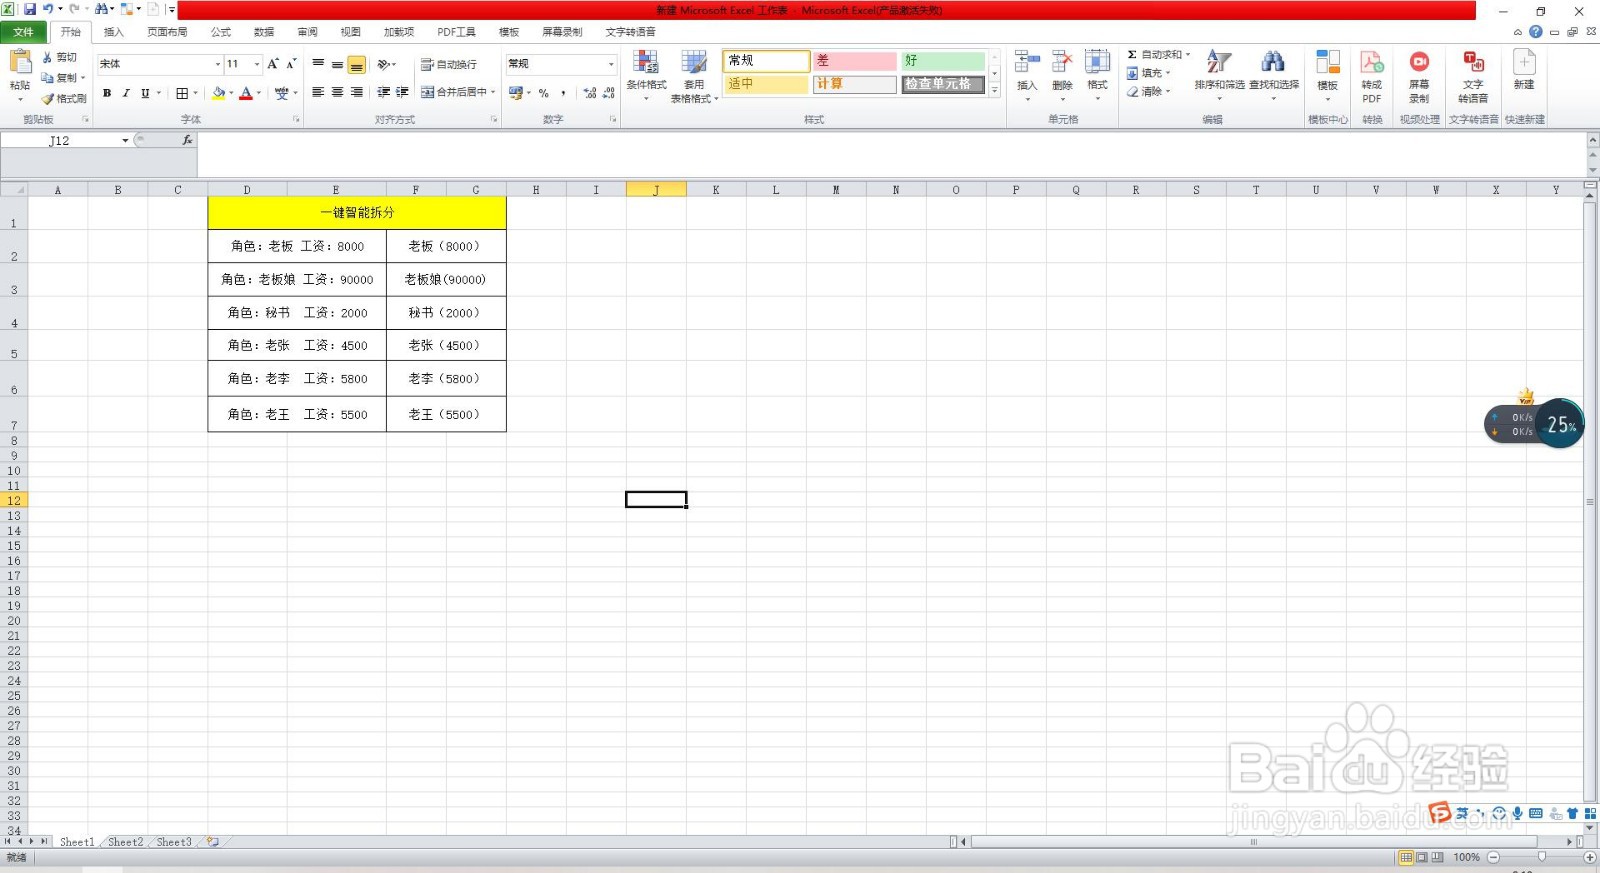Open the number format 常规 dropdown

coord(611,64)
